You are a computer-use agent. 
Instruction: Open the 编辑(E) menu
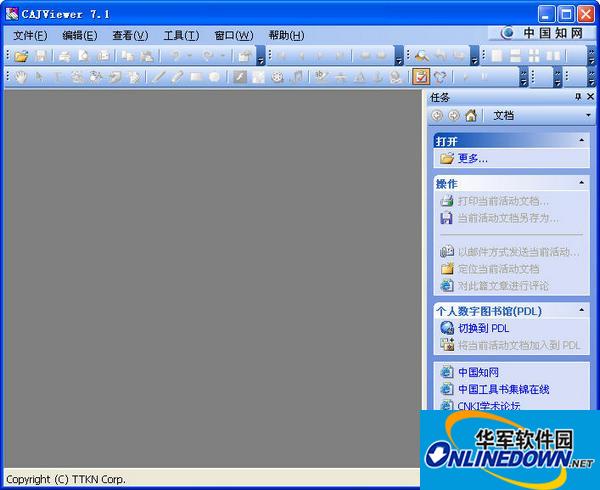coord(80,36)
